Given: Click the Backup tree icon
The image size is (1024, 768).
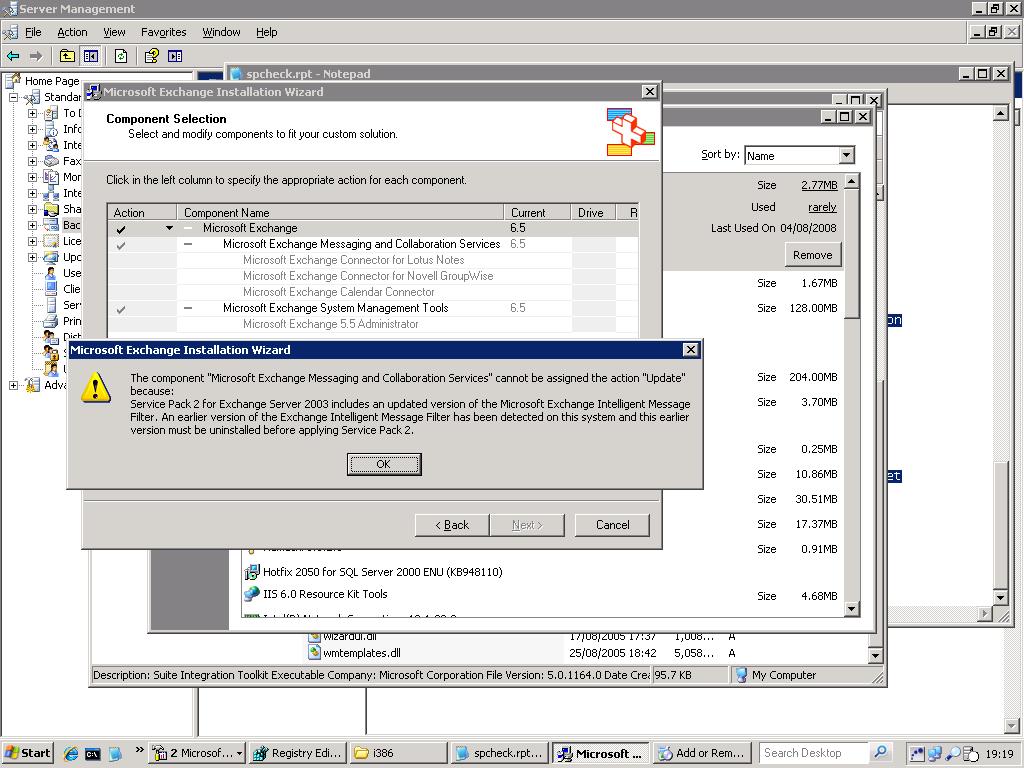Looking at the screenshot, I should (x=51, y=225).
